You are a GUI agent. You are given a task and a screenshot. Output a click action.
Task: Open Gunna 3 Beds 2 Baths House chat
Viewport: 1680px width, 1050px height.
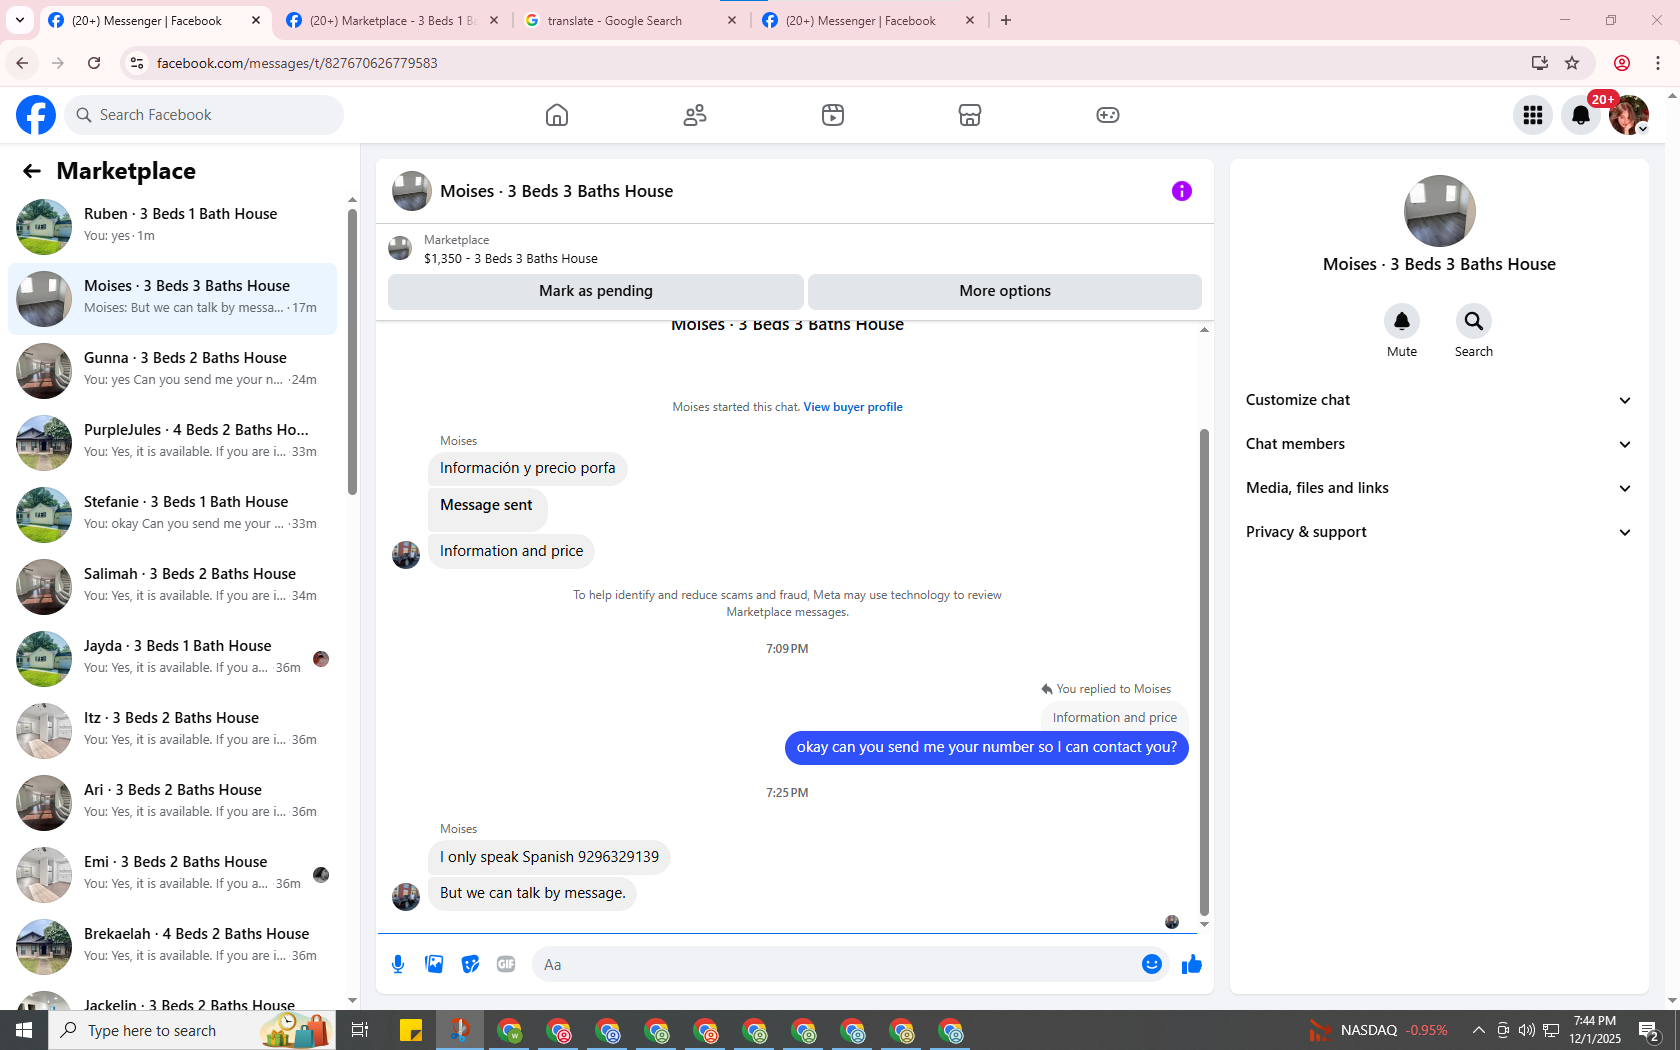point(172,371)
